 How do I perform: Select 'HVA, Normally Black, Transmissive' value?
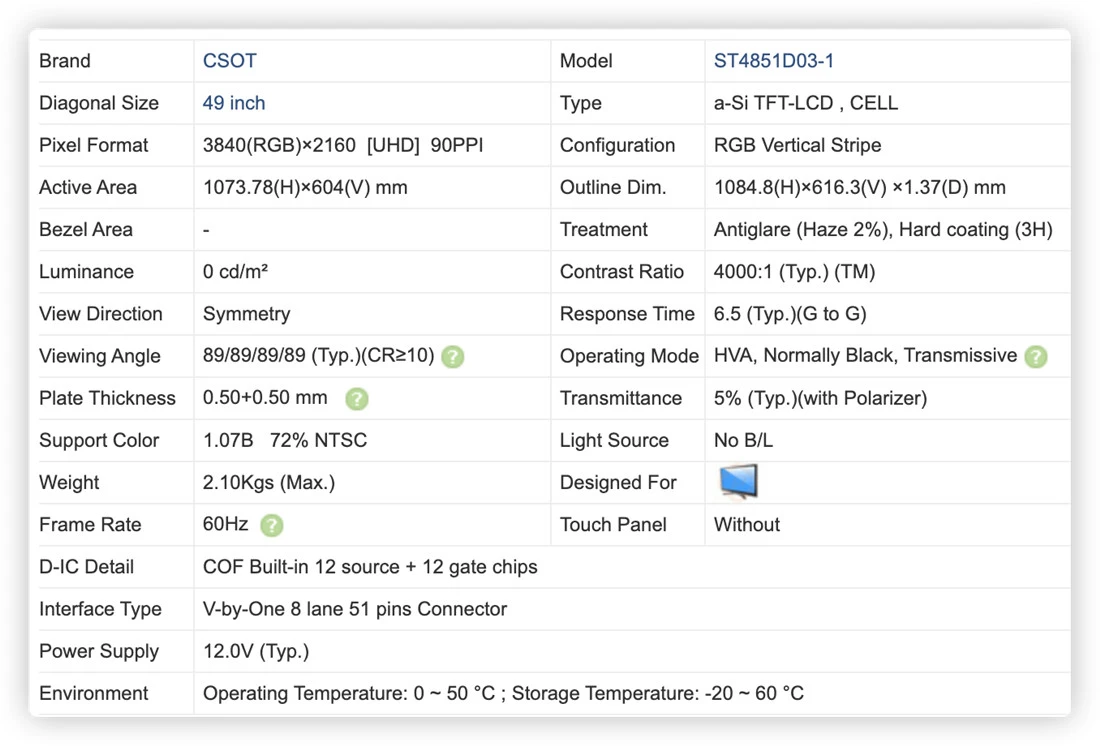click(865, 356)
